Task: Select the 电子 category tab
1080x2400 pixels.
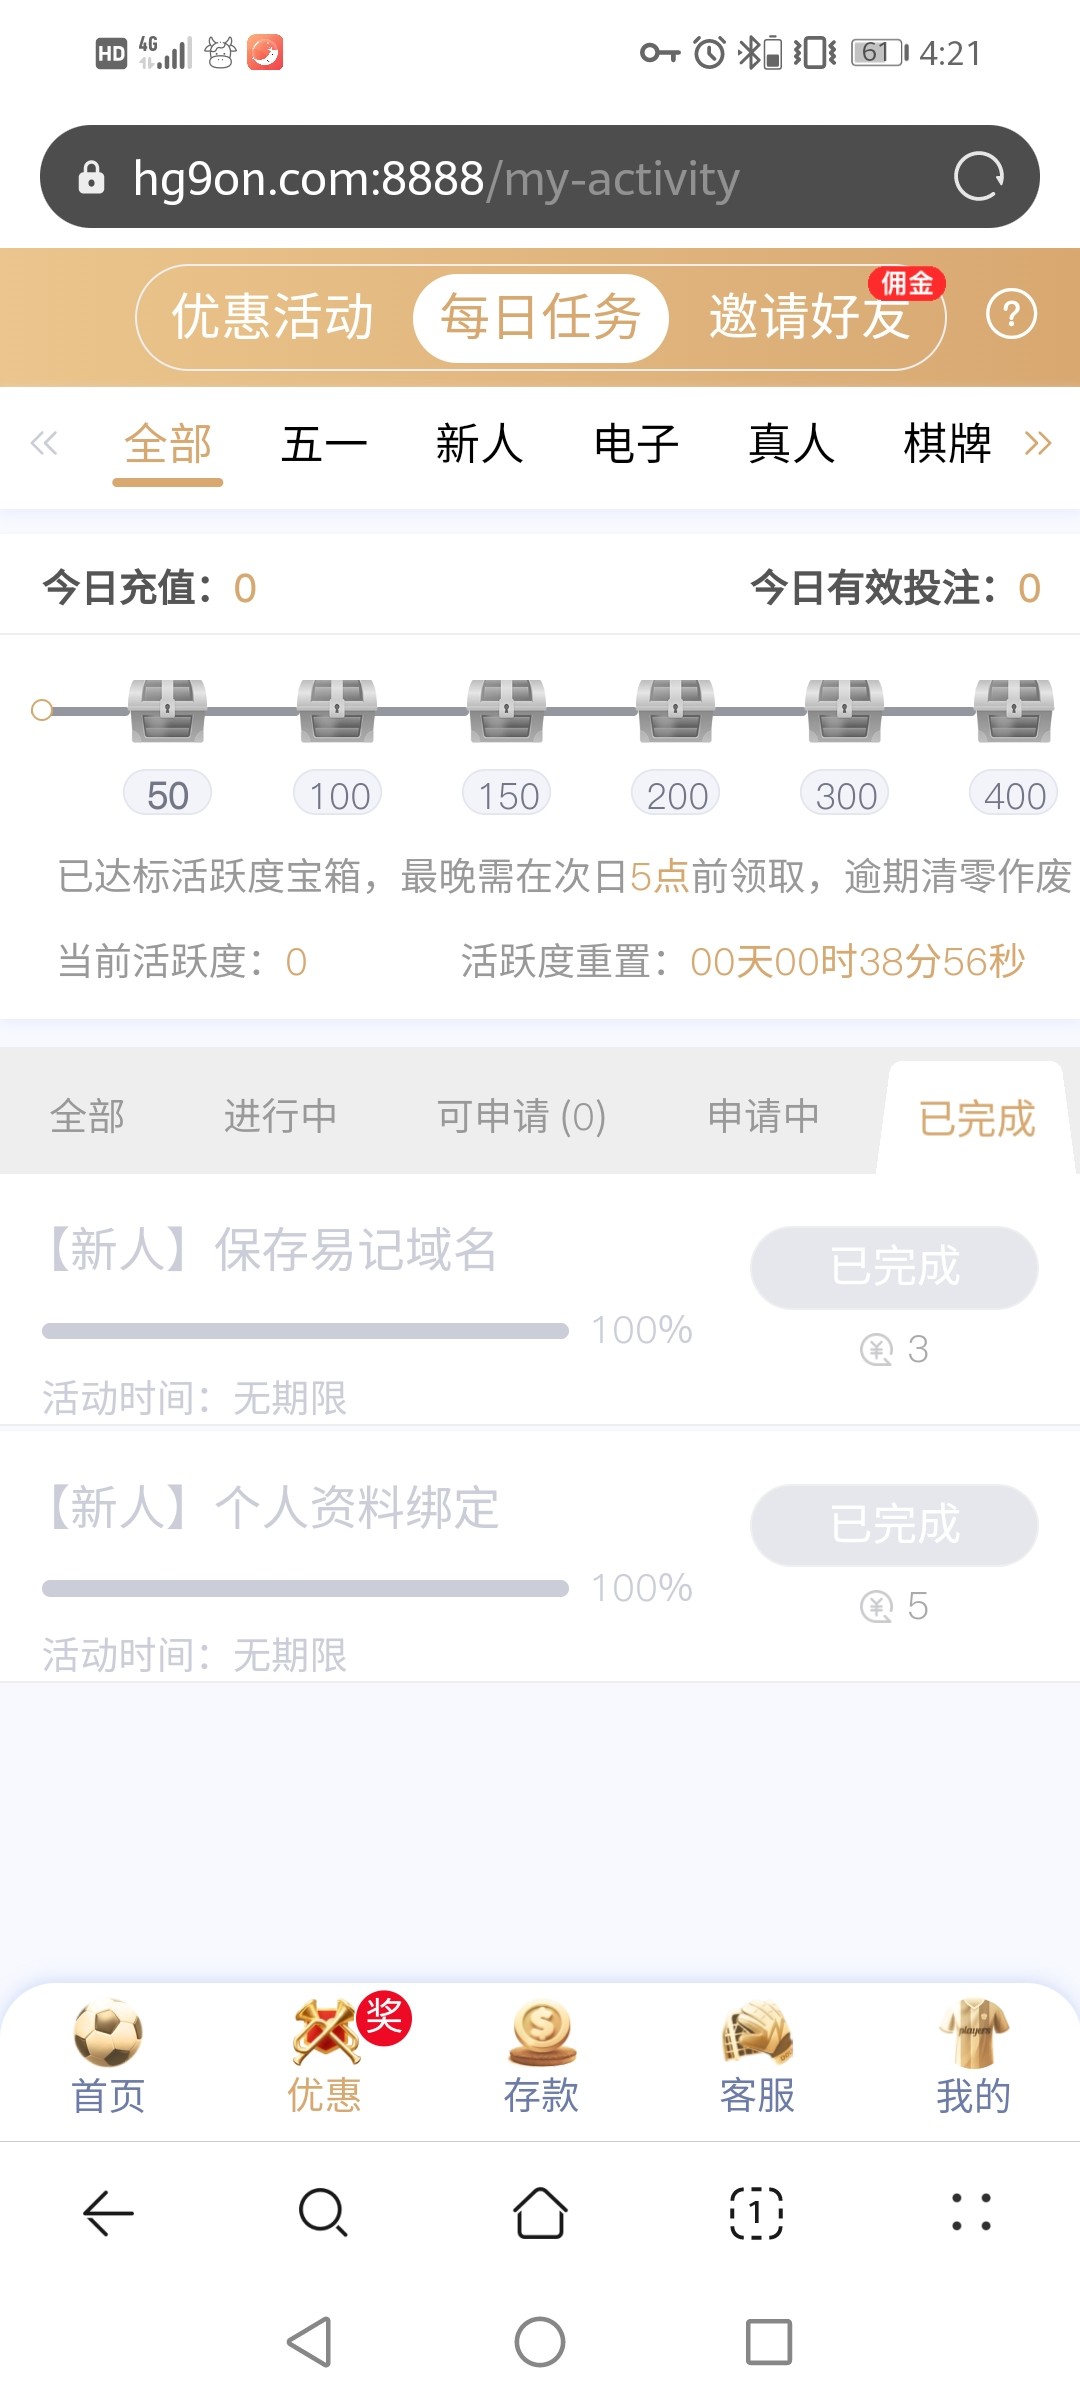Action: click(636, 444)
